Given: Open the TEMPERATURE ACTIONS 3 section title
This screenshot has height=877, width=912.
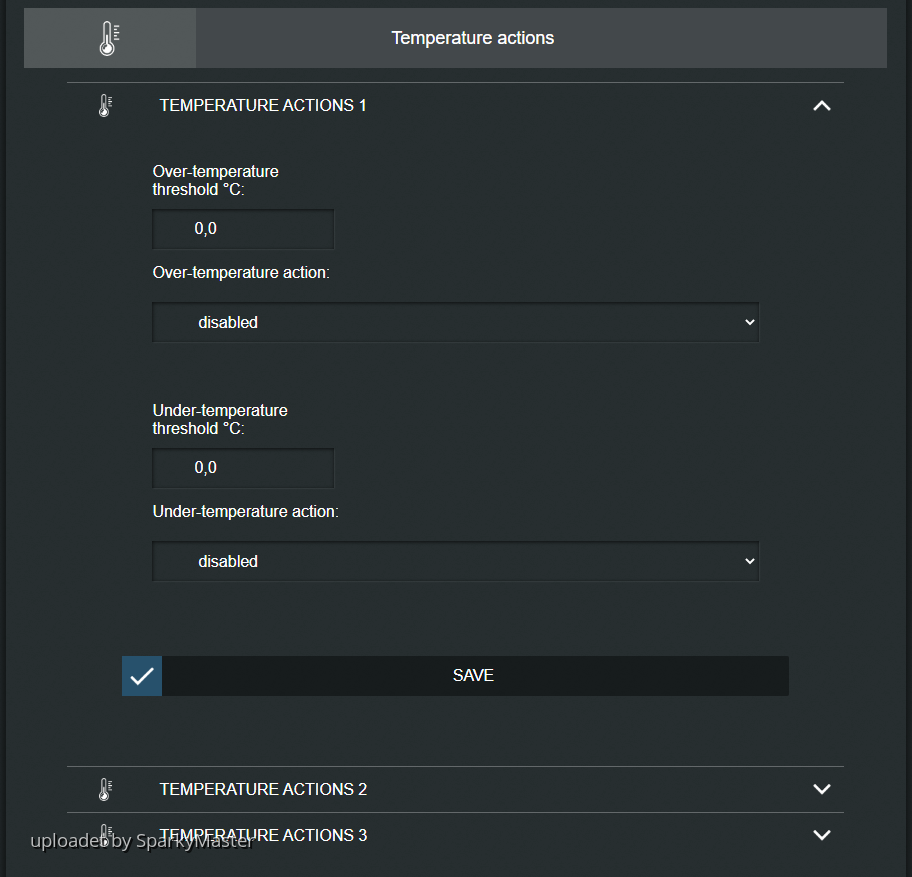Looking at the screenshot, I should 263,835.
